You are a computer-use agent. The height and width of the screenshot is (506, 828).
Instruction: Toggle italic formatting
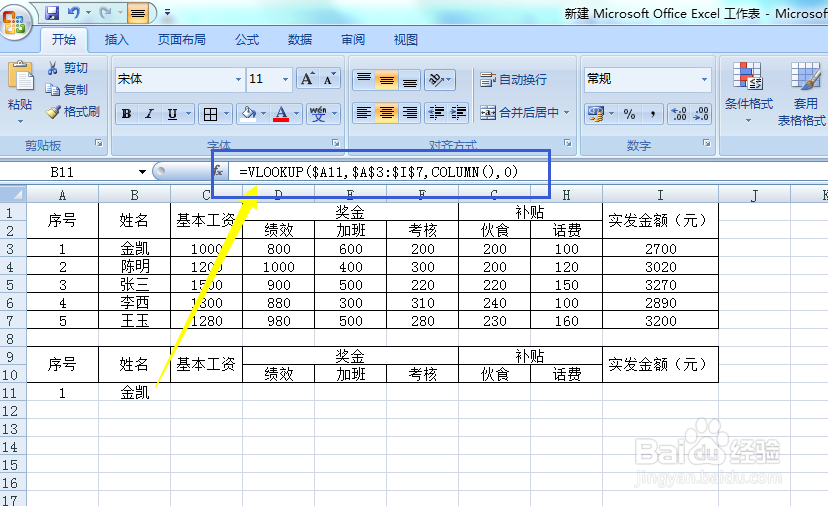pos(149,114)
